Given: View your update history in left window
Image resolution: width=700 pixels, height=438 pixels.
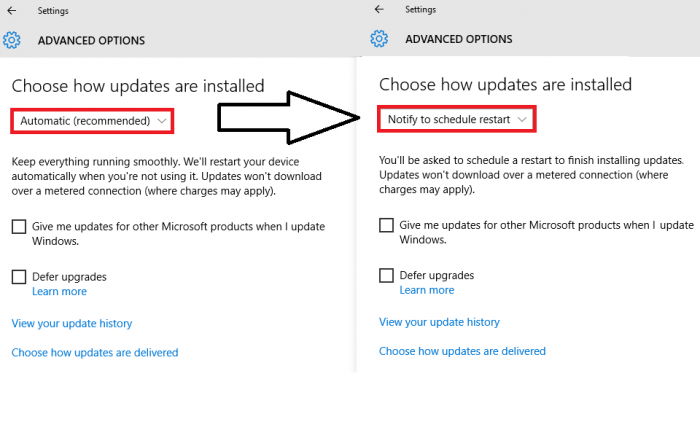Looking at the screenshot, I should click(x=72, y=323).
